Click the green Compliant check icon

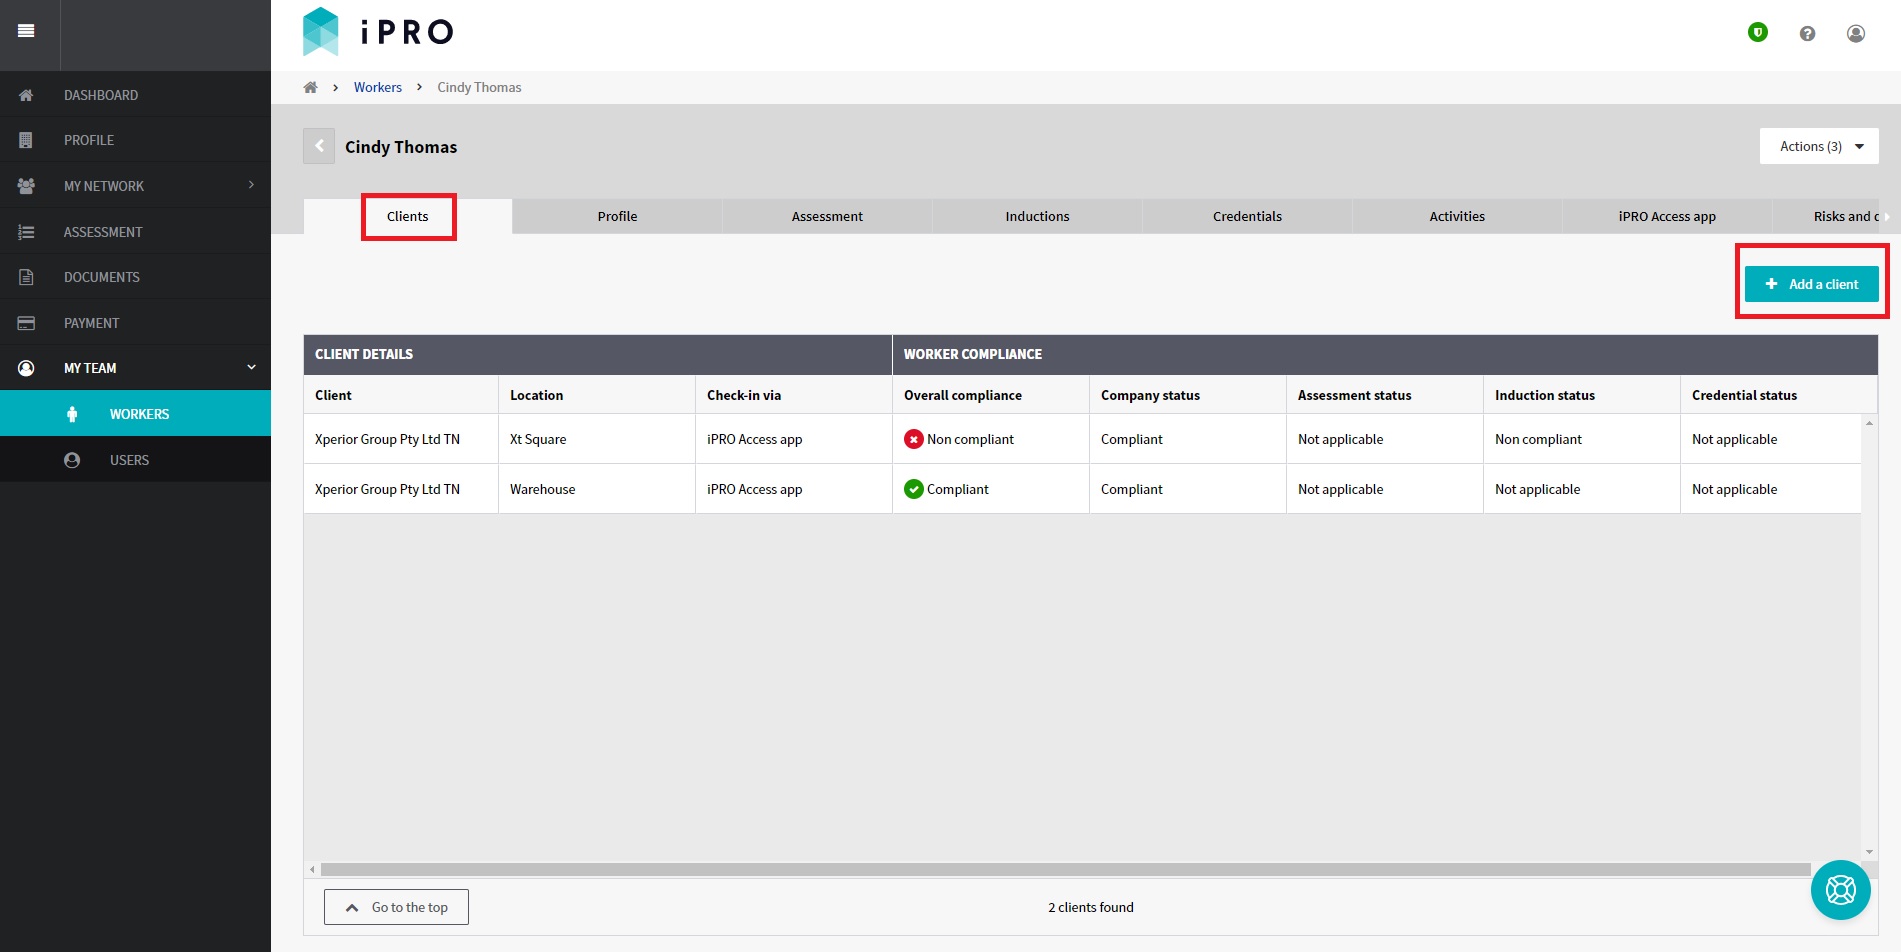click(x=914, y=489)
